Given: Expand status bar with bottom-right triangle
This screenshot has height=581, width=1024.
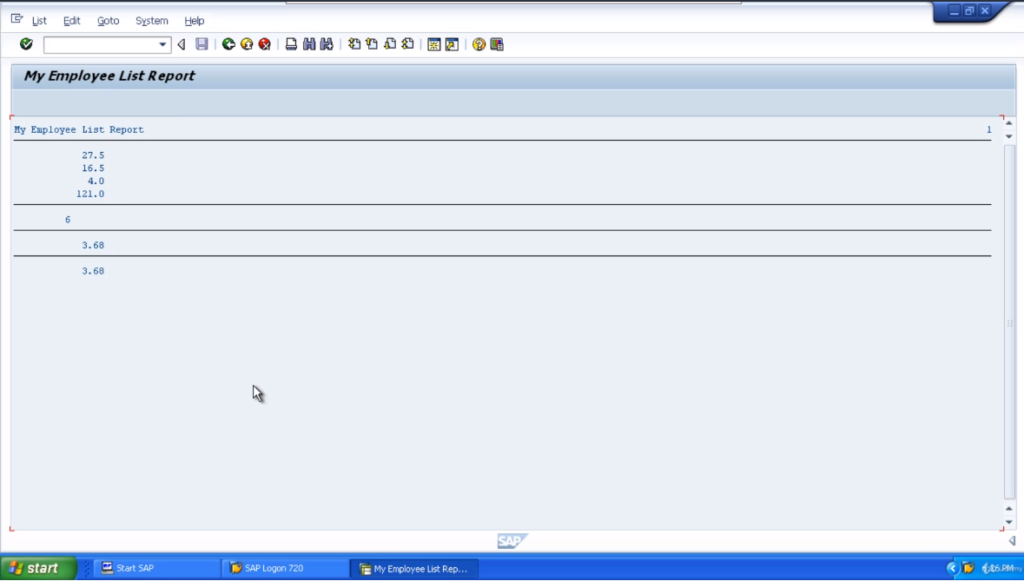Looking at the screenshot, I should click(1012, 541).
